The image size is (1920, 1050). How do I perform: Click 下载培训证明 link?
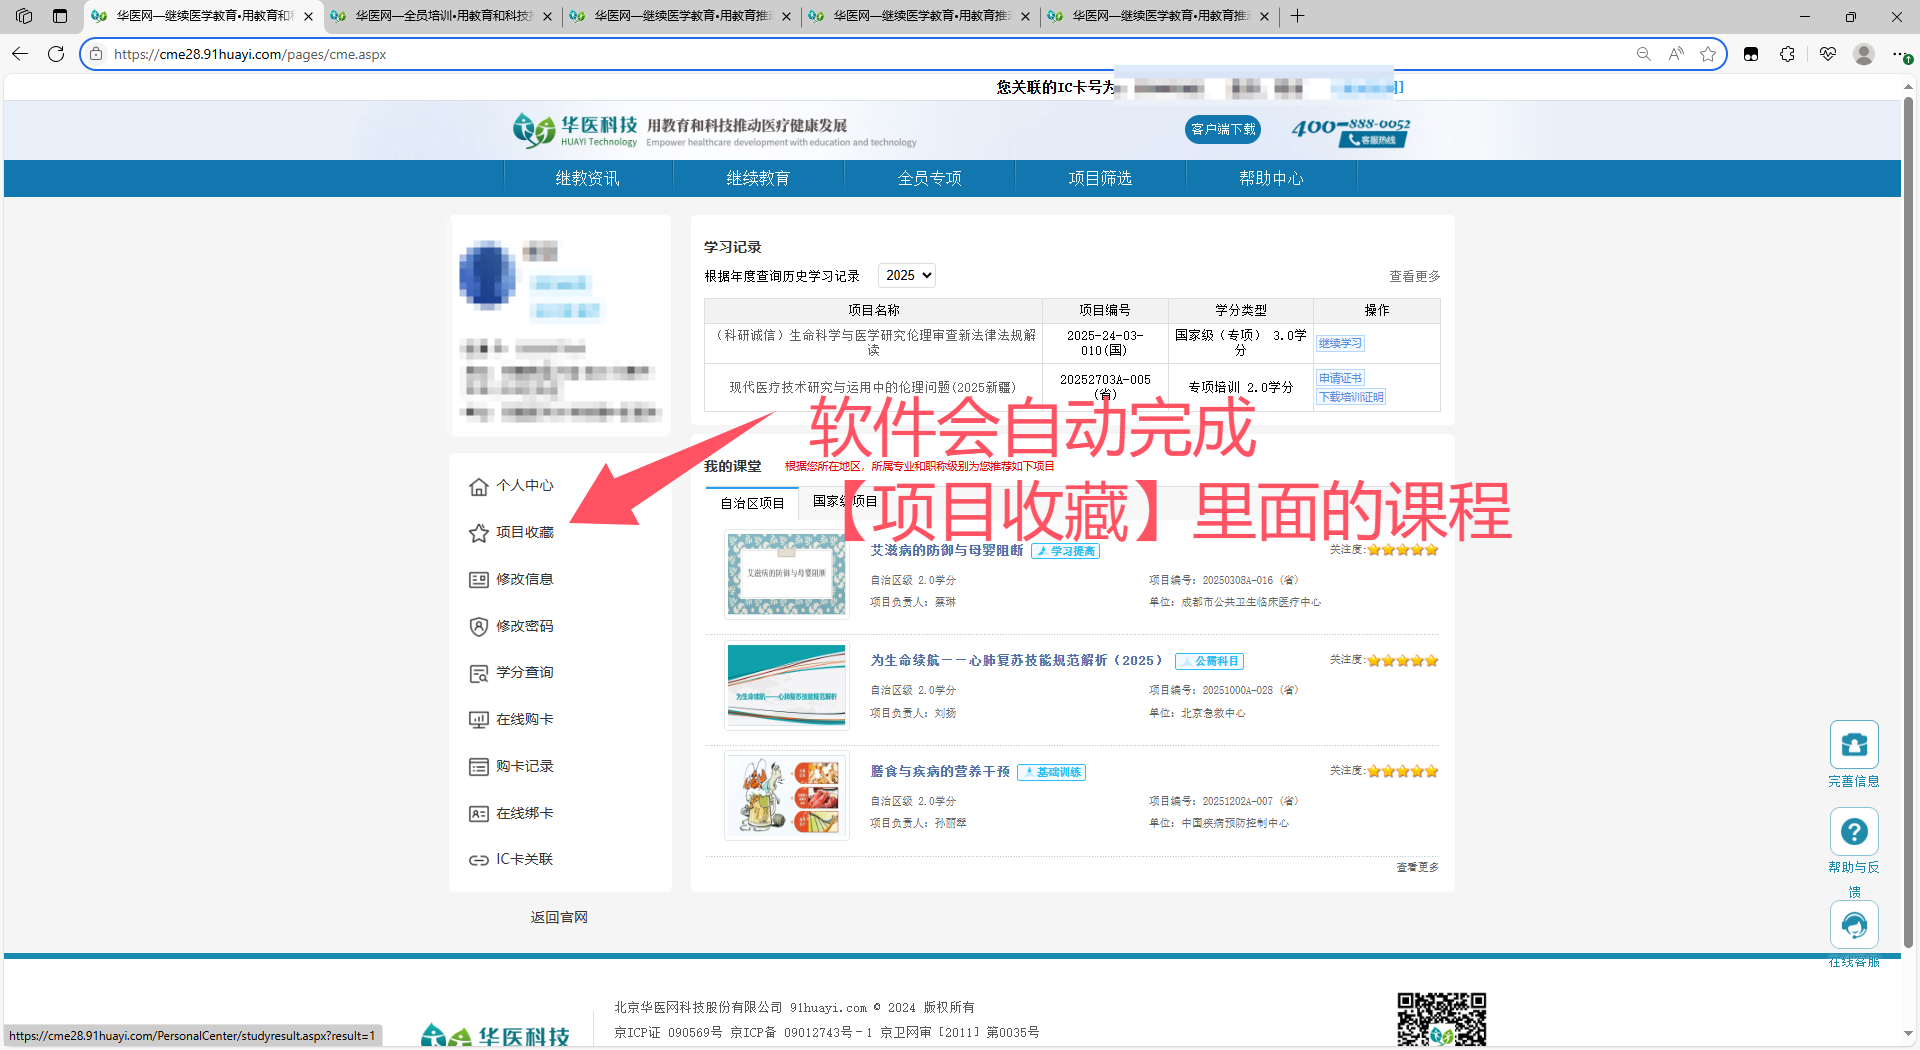tap(1351, 397)
